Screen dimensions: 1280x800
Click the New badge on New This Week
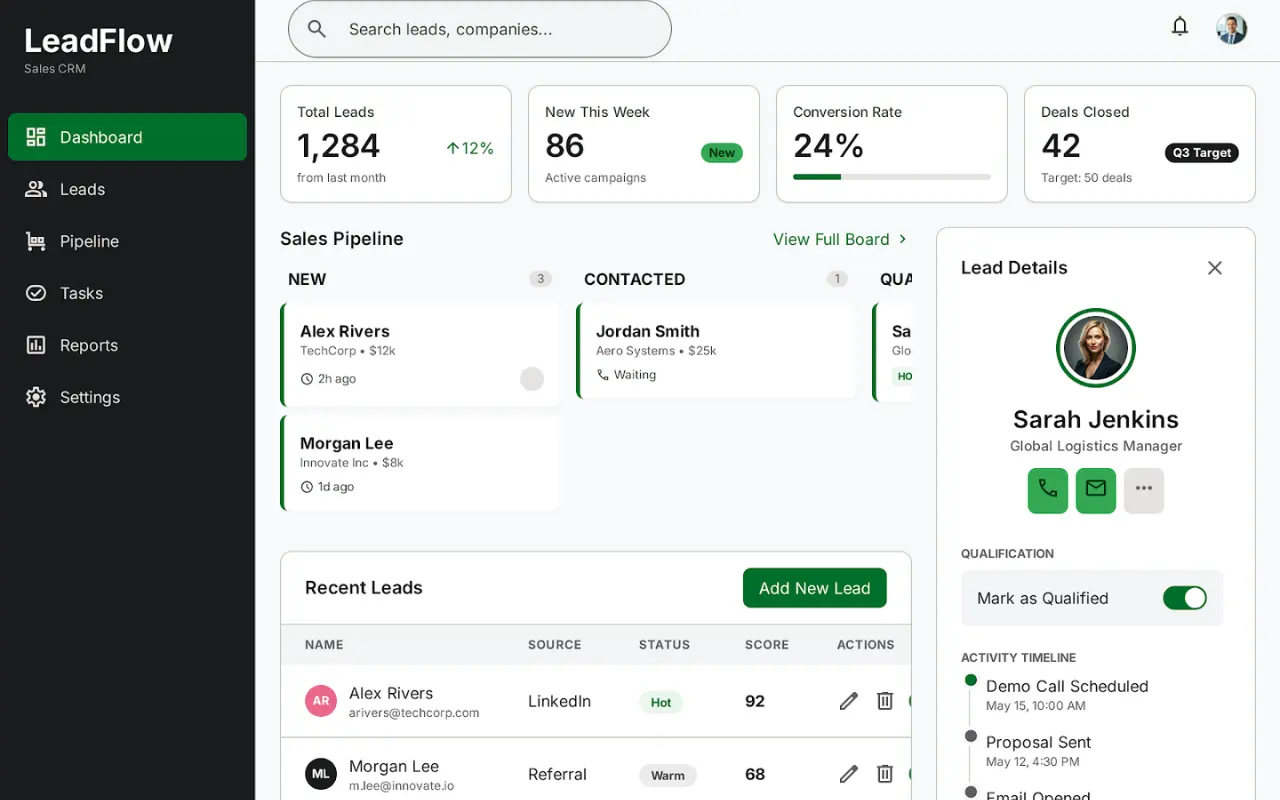[x=722, y=153]
